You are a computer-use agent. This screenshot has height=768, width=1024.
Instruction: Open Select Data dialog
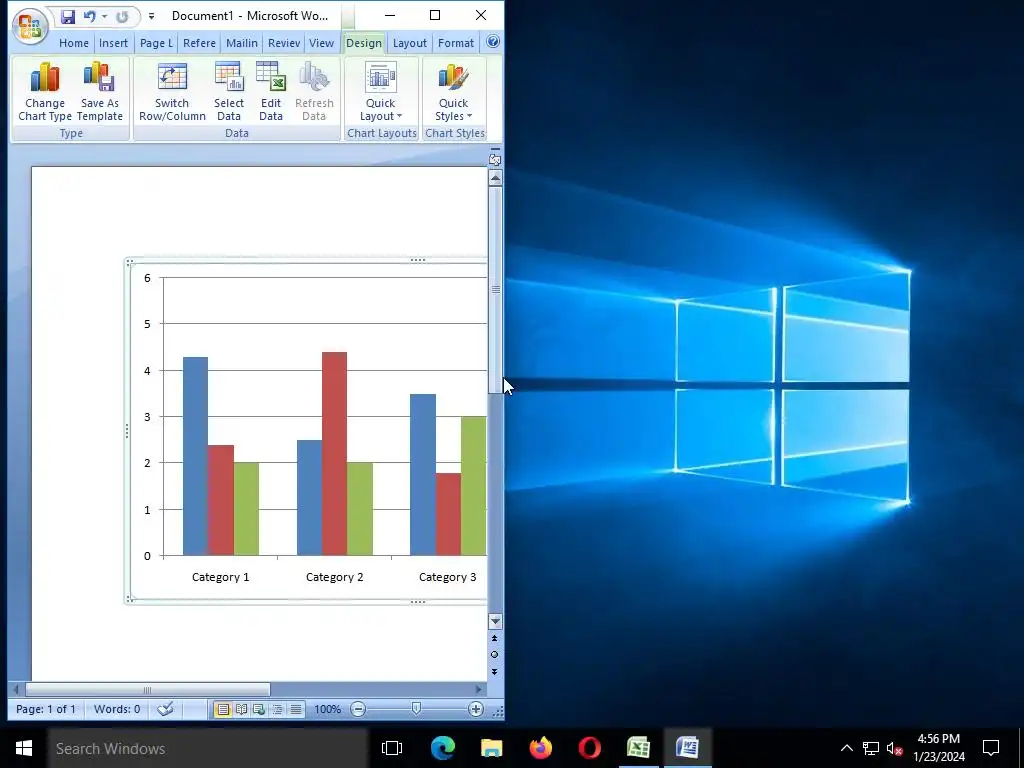click(x=229, y=91)
